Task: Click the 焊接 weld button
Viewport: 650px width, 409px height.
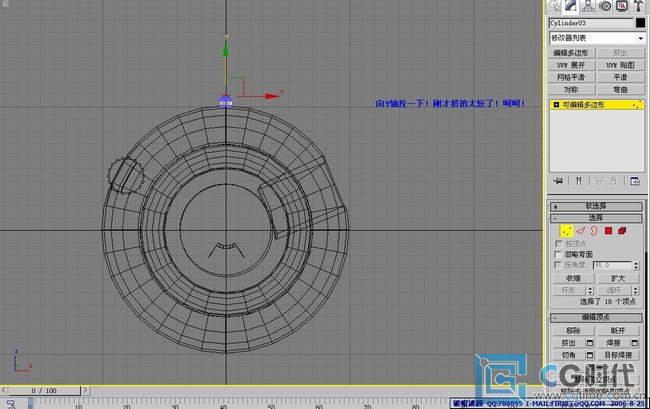Action: 613,343
